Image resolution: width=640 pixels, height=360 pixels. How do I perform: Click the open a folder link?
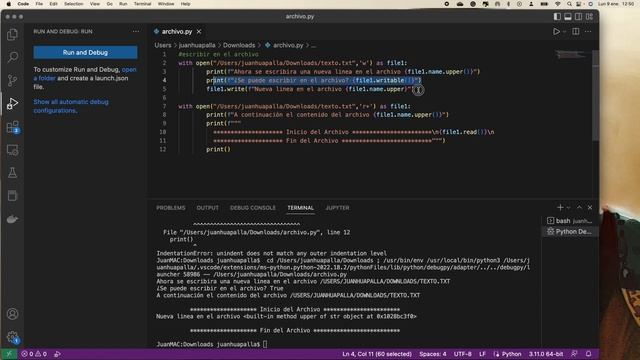pyautogui.click(x=85, y=74)
